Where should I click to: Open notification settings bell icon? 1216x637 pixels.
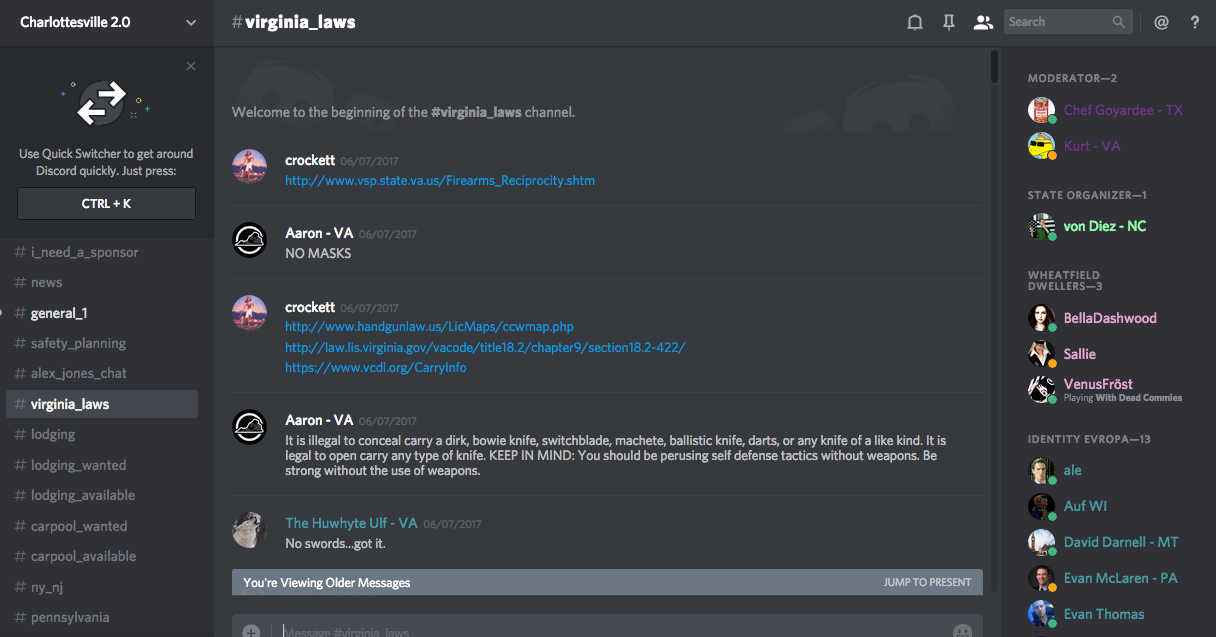[x=914, y=22]
